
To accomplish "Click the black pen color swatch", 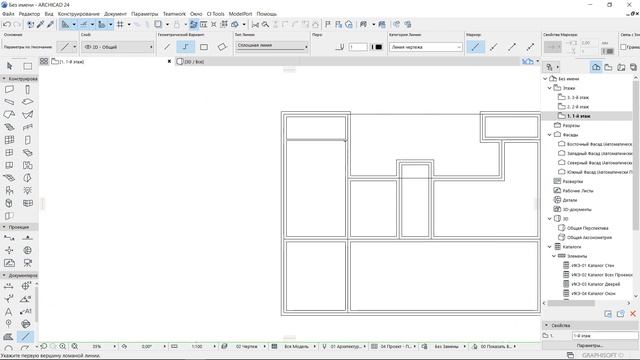I will [x=378, y=47].
